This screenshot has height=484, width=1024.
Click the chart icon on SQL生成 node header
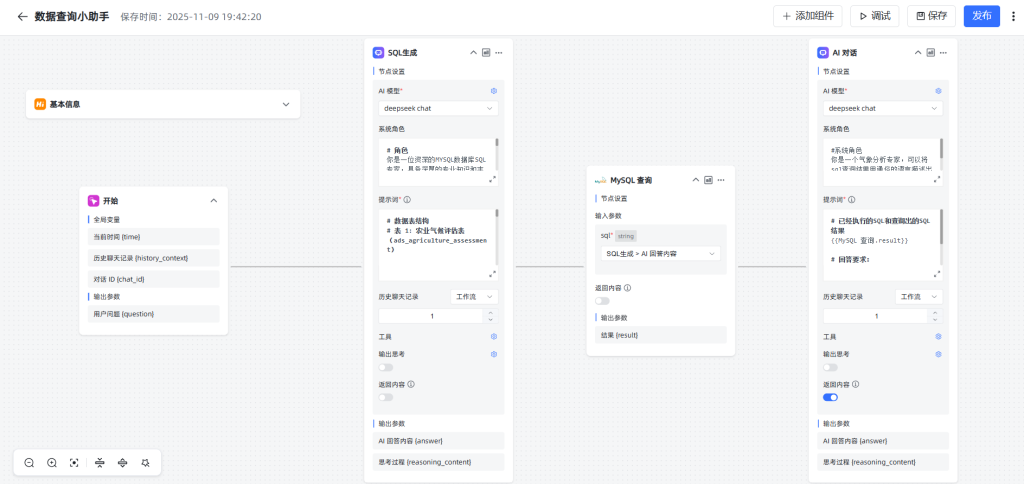click(x=486, y=53)
